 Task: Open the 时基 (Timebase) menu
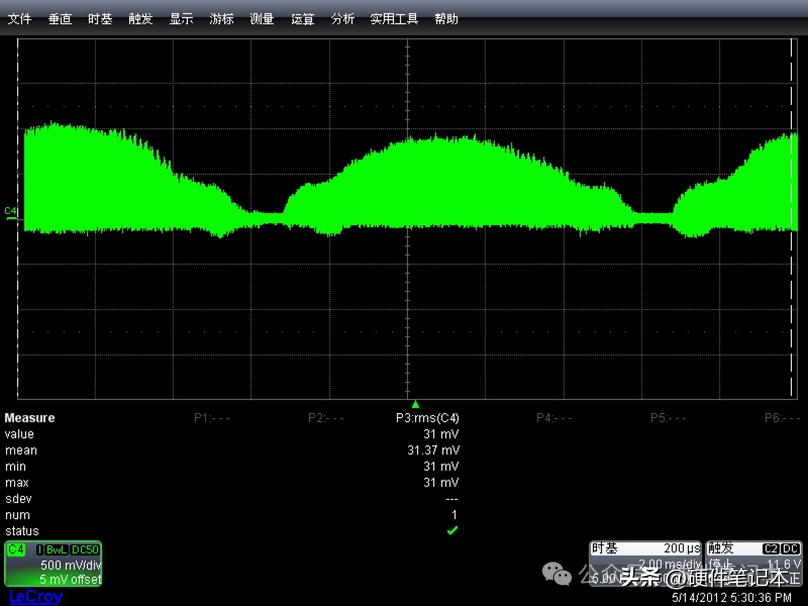coord(100,19)
